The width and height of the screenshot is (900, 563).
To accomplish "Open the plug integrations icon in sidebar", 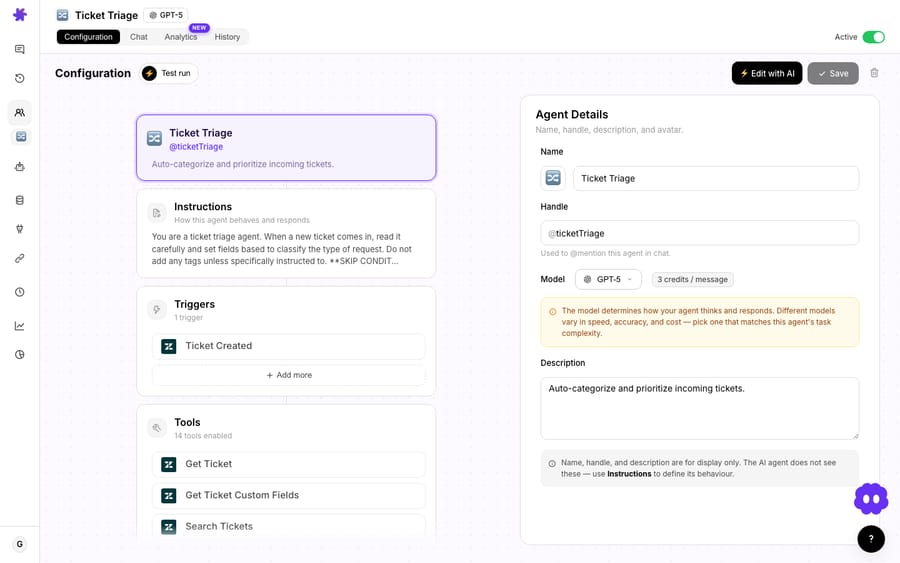I will pos(20,229).
